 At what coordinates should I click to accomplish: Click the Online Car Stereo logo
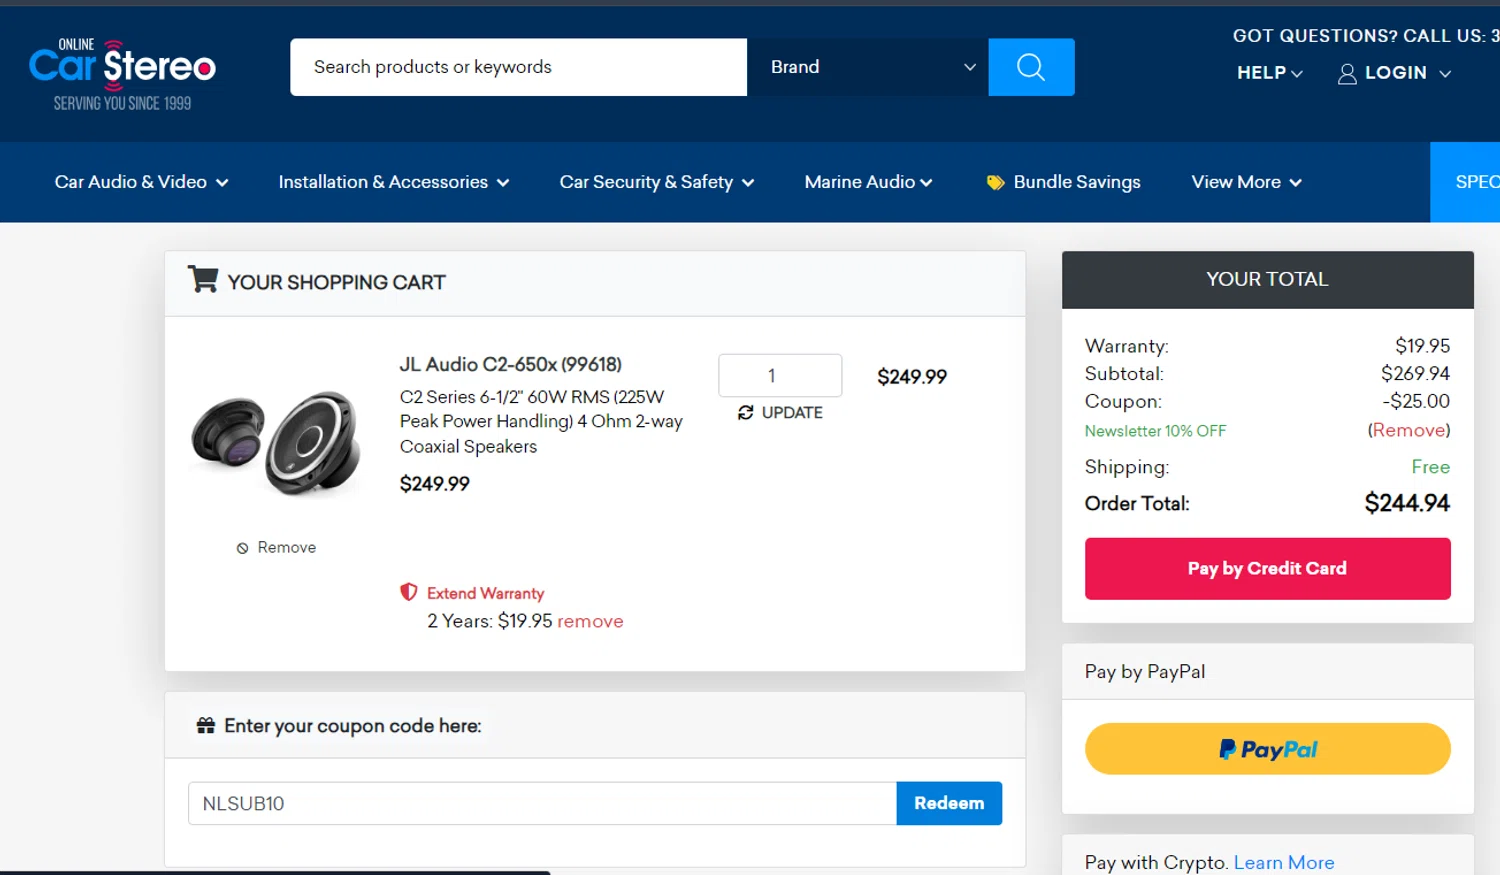pyautogui.click(x=122, y=75)
